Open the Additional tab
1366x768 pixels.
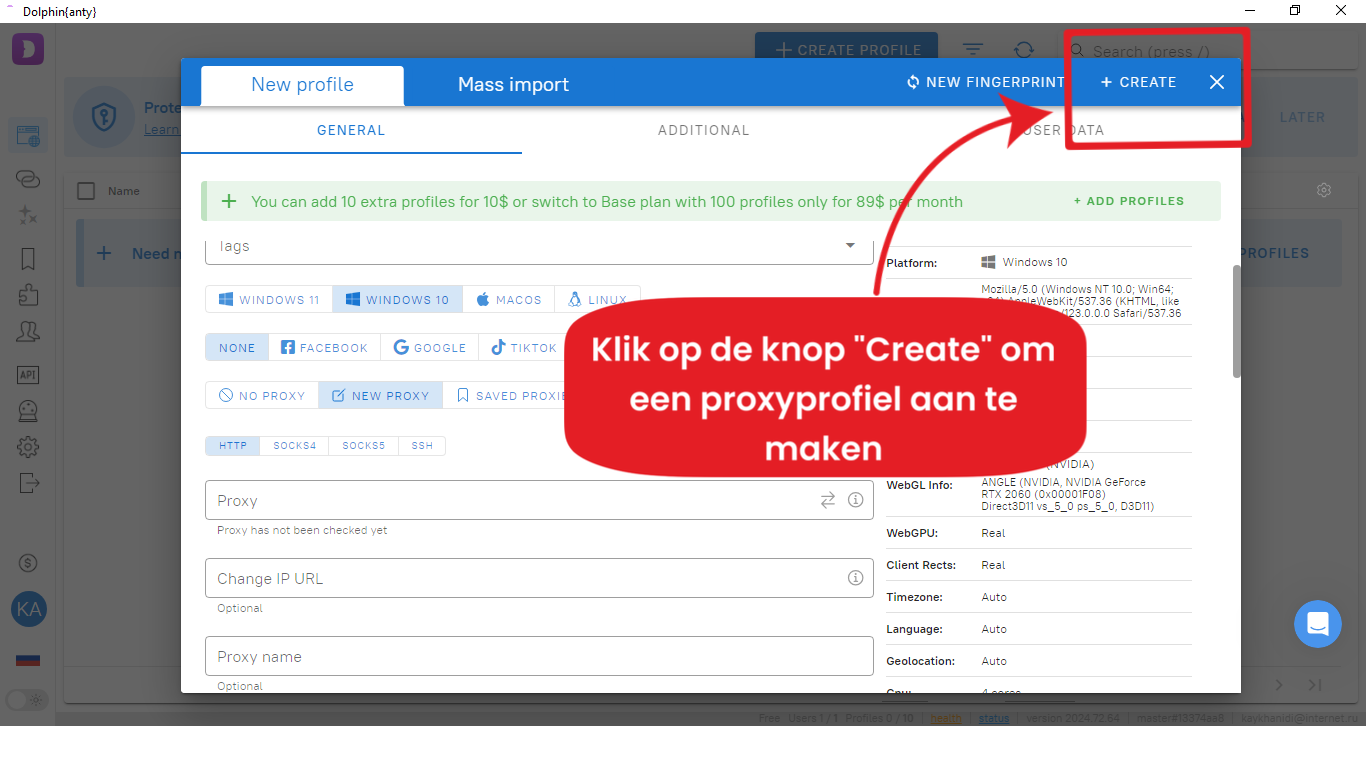pyautogui.click(x=703, y=130)
